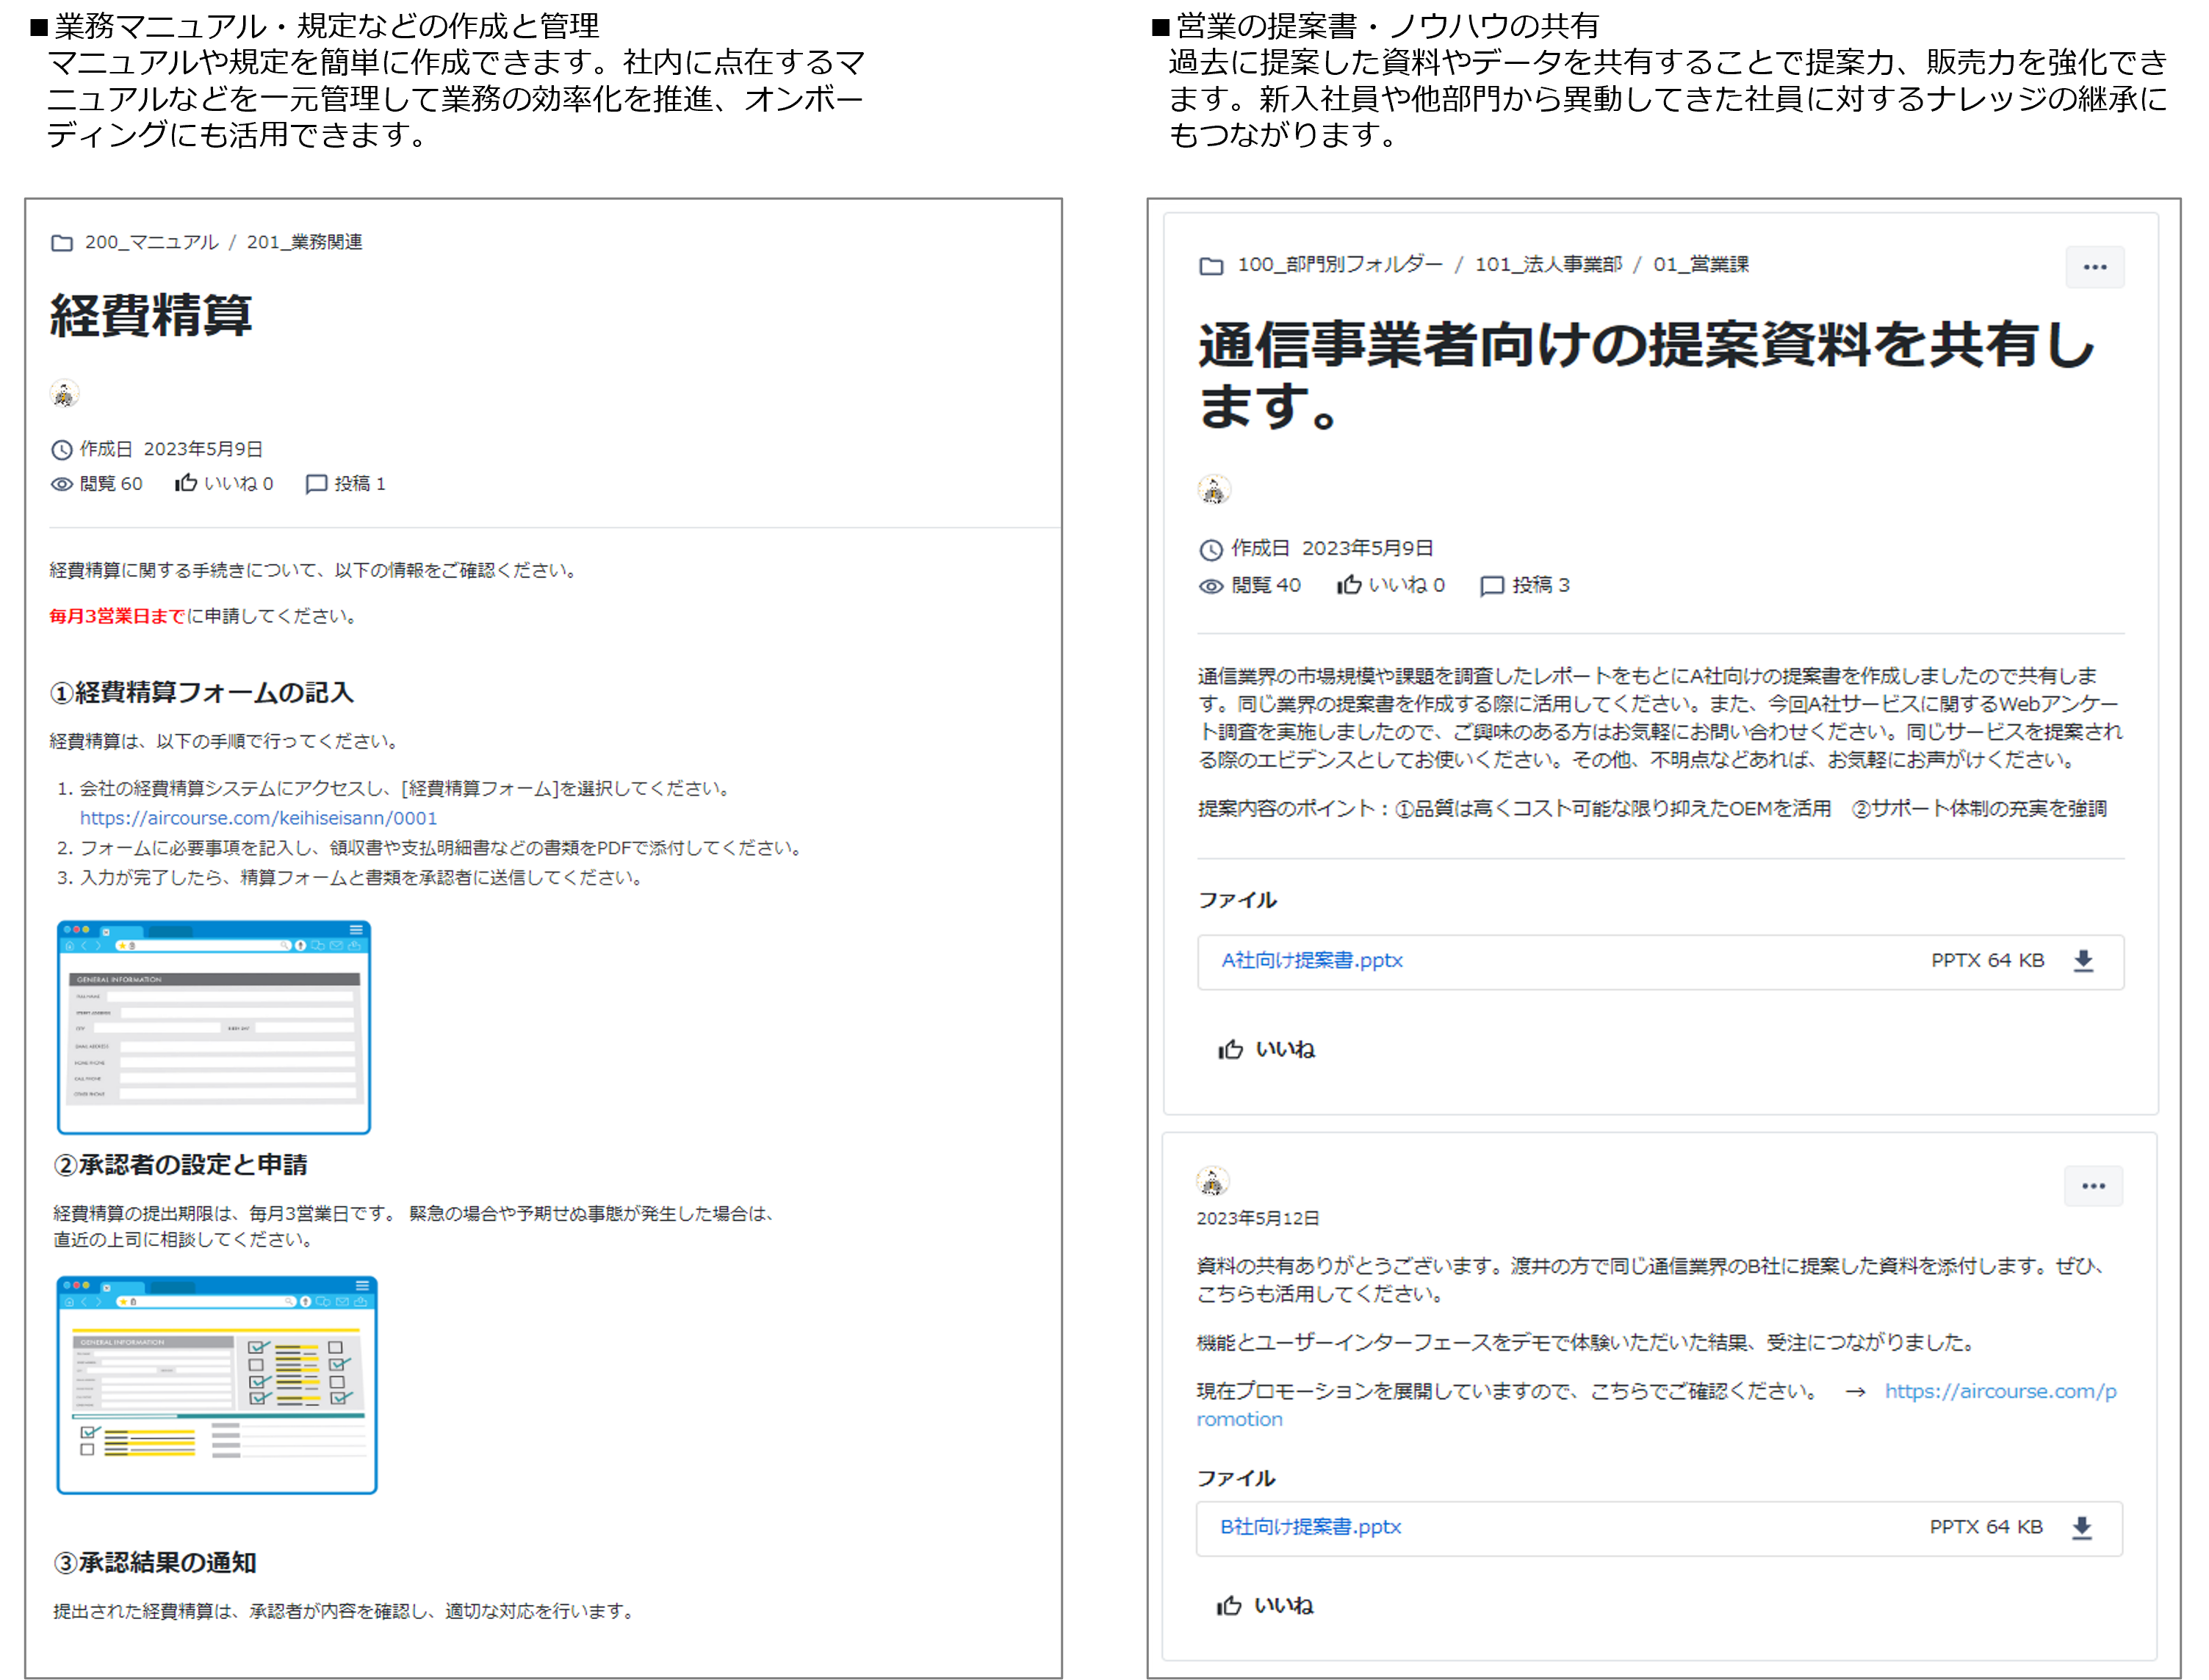Like the comment with B社向け提案書 attachment
The width and height of the screenshot is (2209, 1680).
1265,1605
